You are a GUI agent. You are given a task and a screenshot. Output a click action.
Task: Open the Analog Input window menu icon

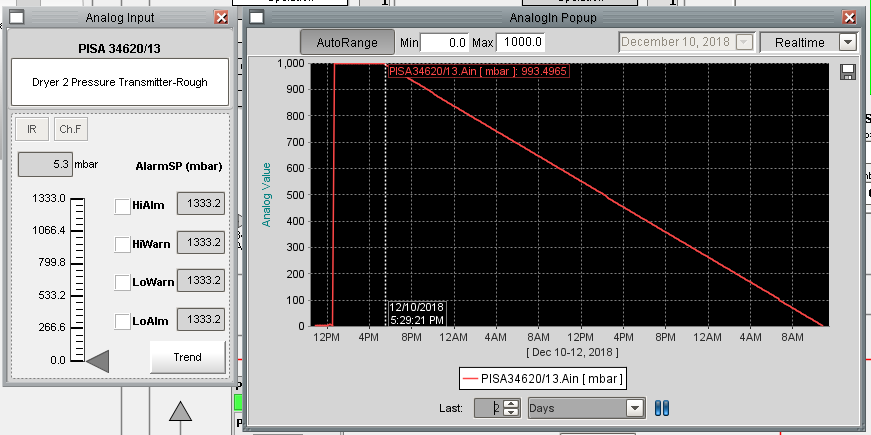pyautogui.click(x=17, y=17)
